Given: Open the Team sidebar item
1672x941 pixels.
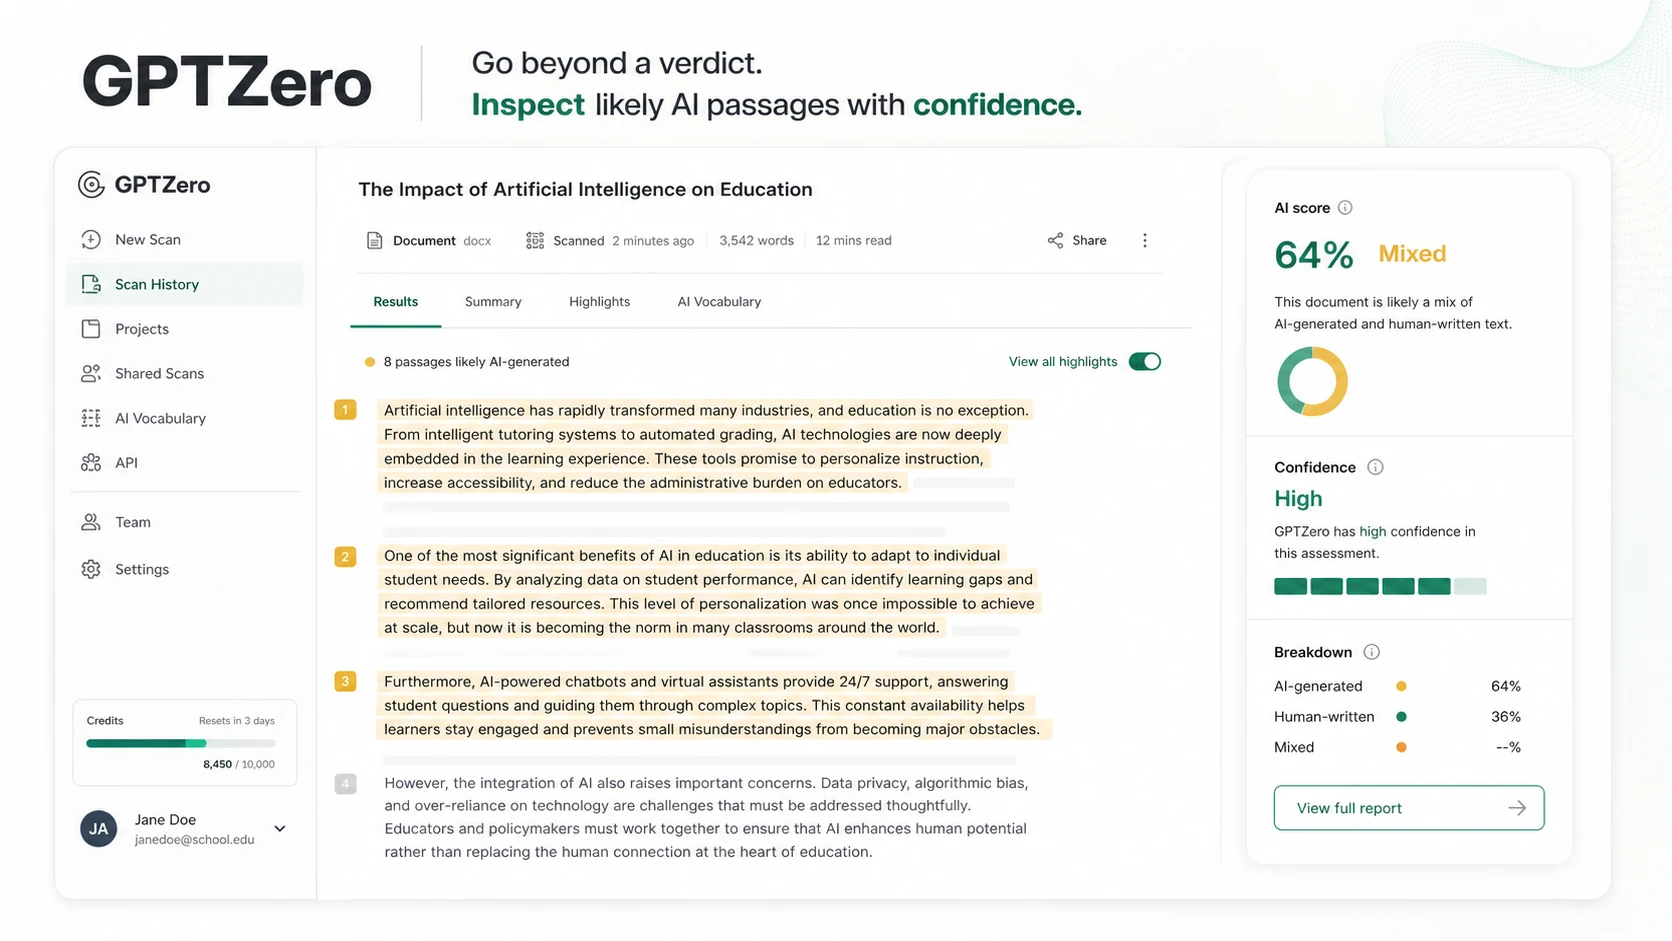Looking at the screenshot, I should [185, 522].
